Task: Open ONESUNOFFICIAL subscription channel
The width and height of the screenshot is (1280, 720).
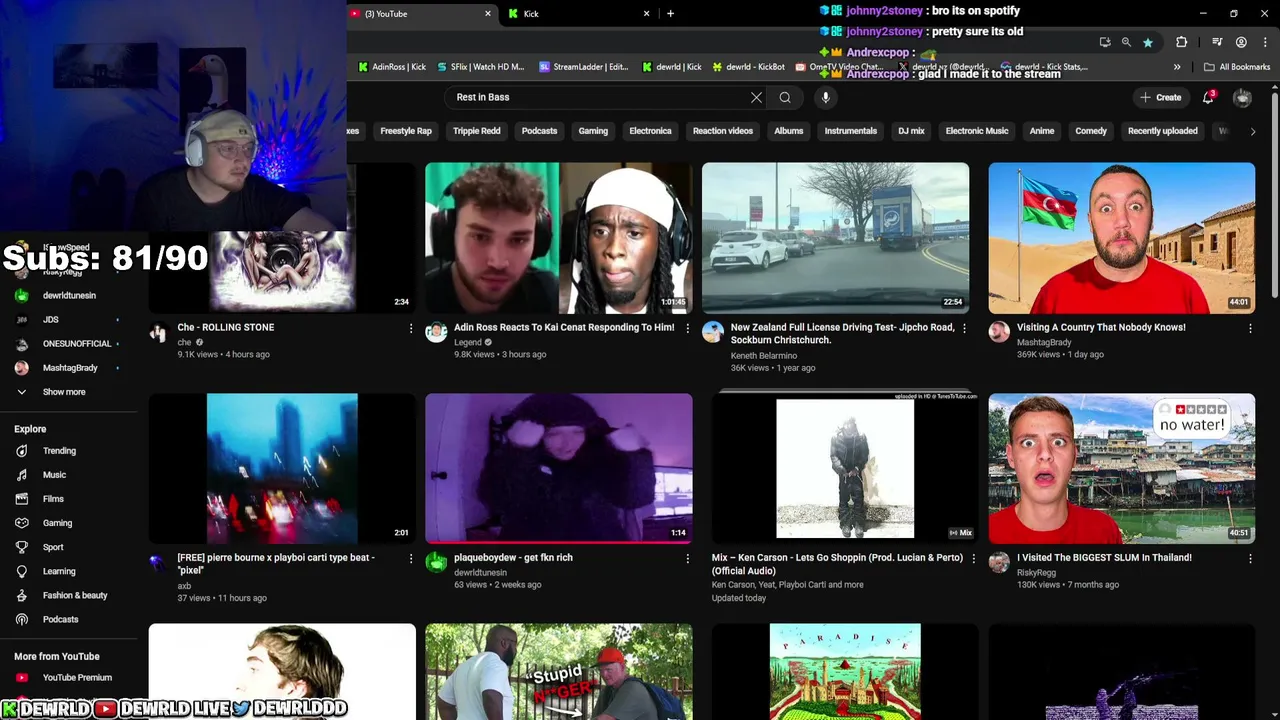Action: 77,344
